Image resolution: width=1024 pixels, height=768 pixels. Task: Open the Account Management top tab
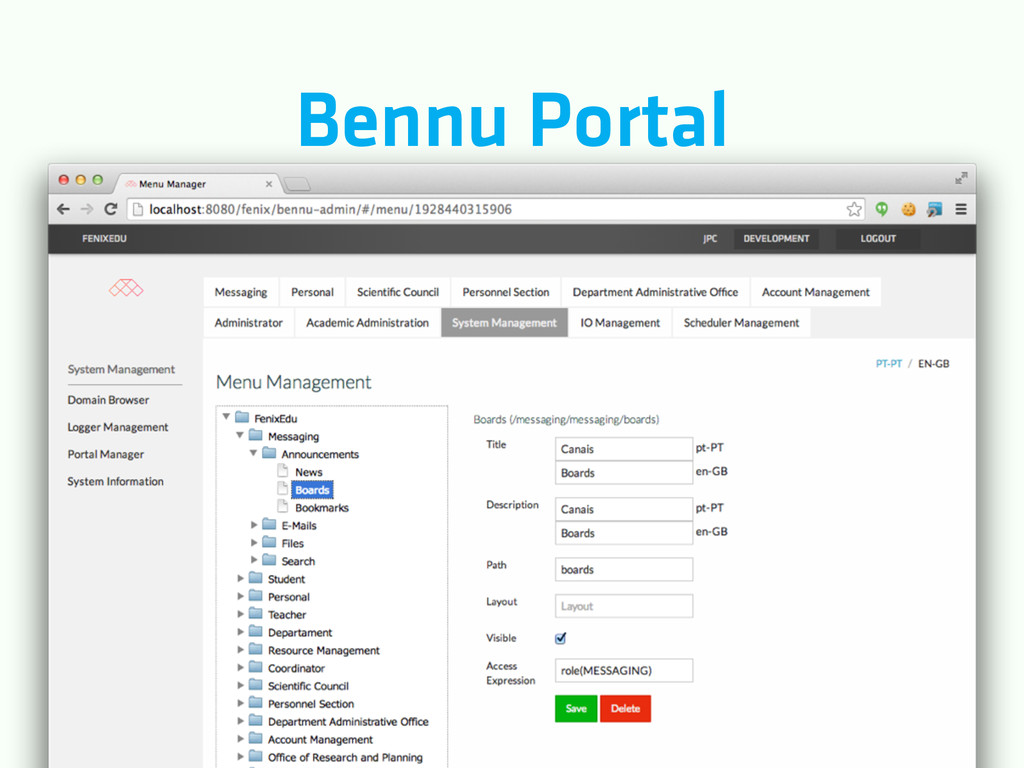coord(816,292)
